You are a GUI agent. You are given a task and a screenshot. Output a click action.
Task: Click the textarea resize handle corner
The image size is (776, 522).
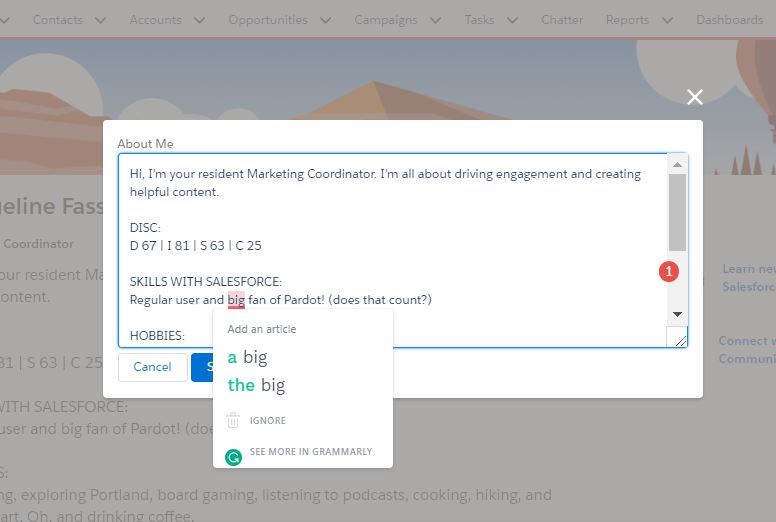pyautogui.click(x=680, y=339)
